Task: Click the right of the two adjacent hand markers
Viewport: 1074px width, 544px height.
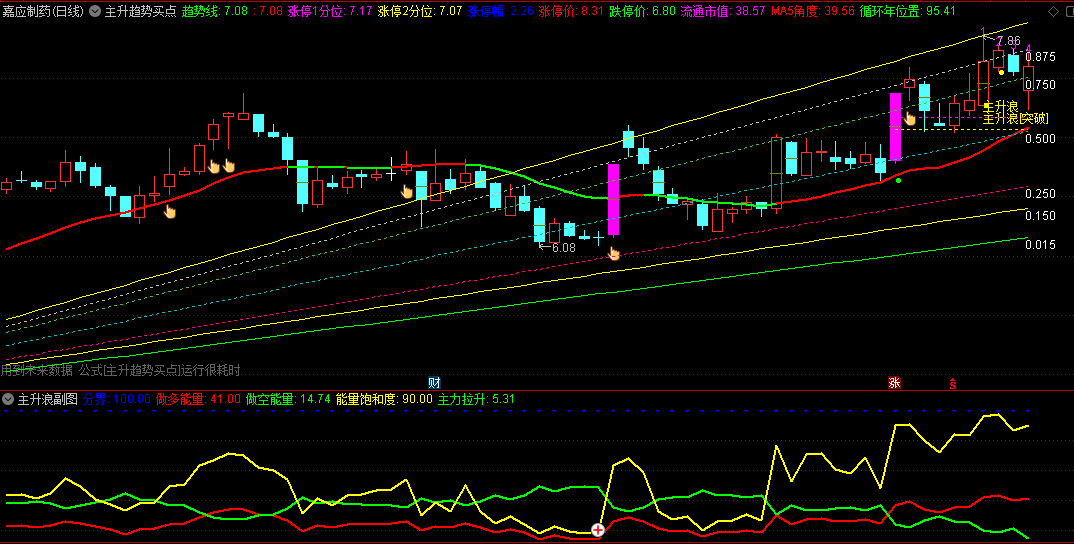Action: [229, 166]
